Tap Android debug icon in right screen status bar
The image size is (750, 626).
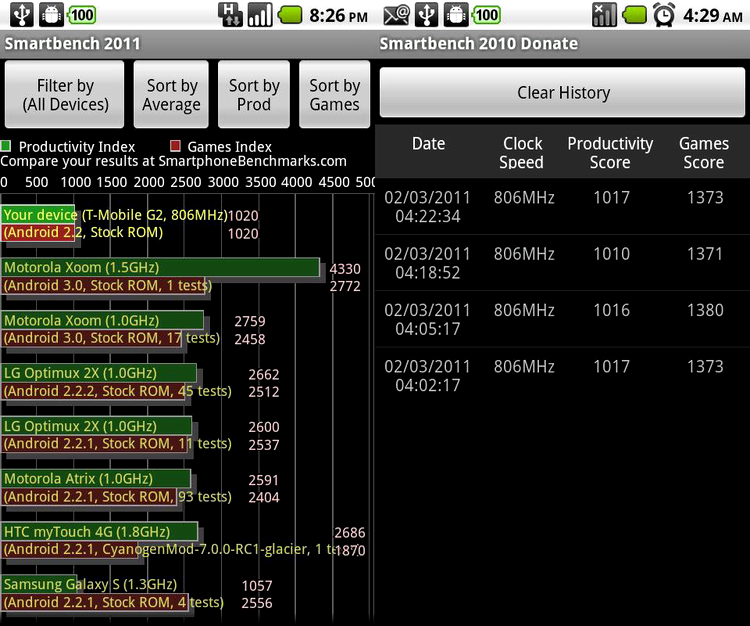(456, 15)
